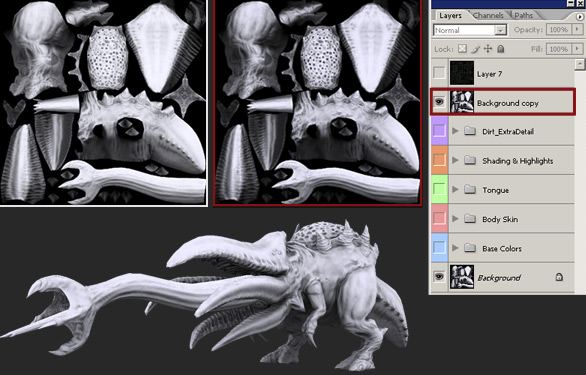Image resolution: width=586 pixels, height=375 pixels.
Task: Click the Background layer padlock icon
Action: pyautogui.click(x=559, y=277)
